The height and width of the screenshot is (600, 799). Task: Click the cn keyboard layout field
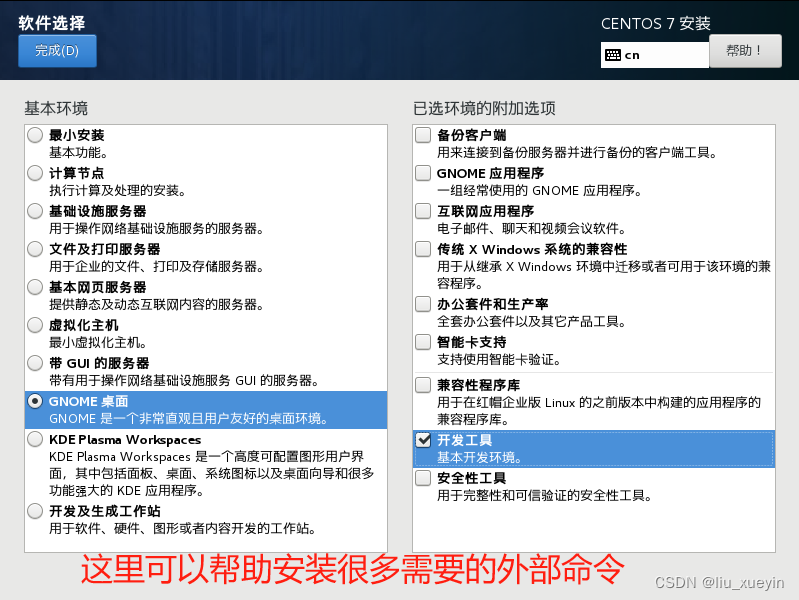(x=655, y=55)
